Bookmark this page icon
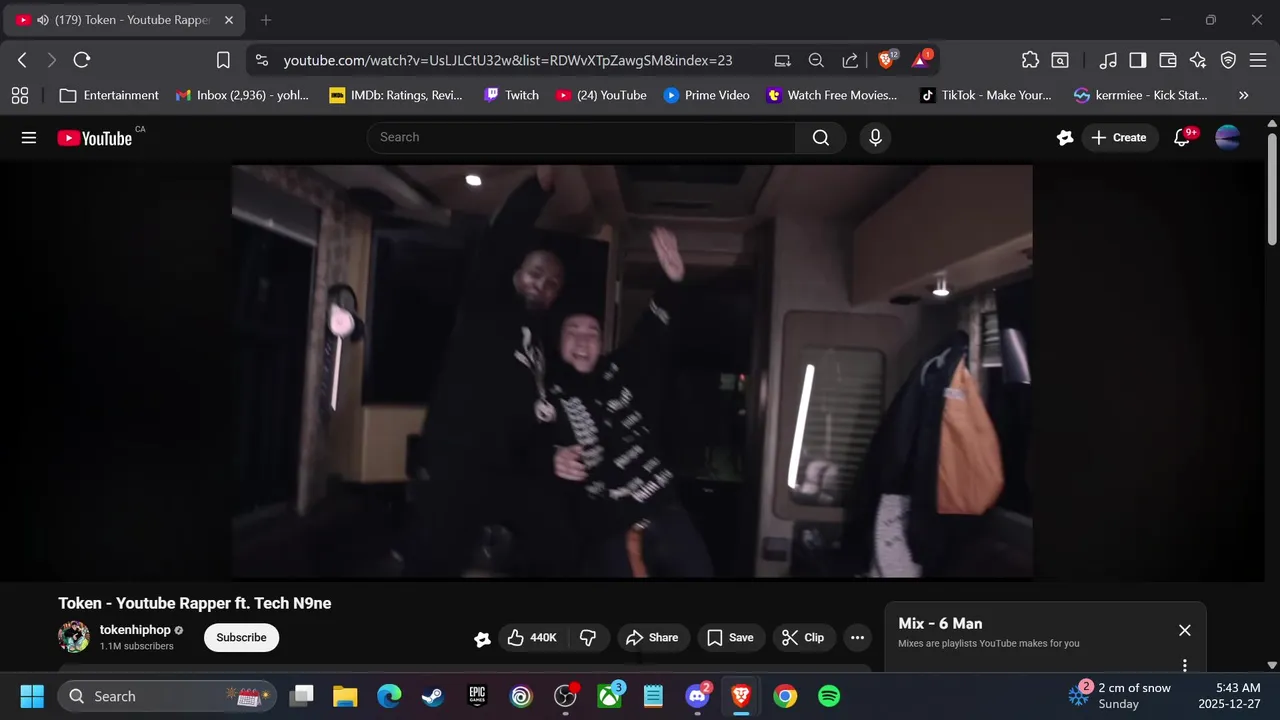 coord(223,60)
